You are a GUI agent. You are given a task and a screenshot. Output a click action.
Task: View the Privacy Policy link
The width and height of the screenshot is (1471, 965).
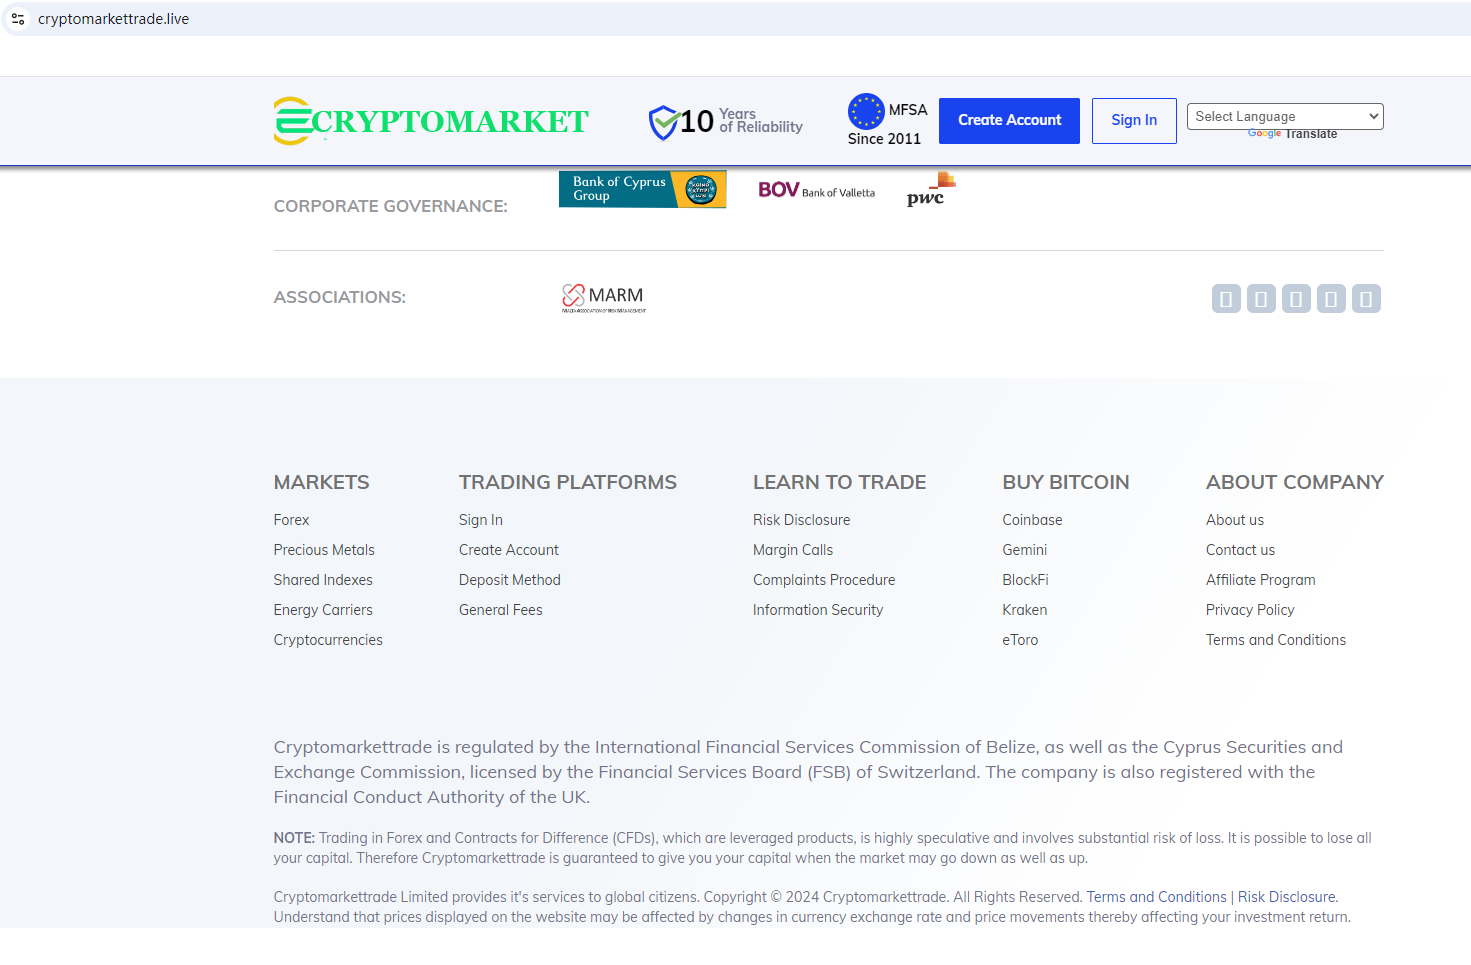[1250, 610]
